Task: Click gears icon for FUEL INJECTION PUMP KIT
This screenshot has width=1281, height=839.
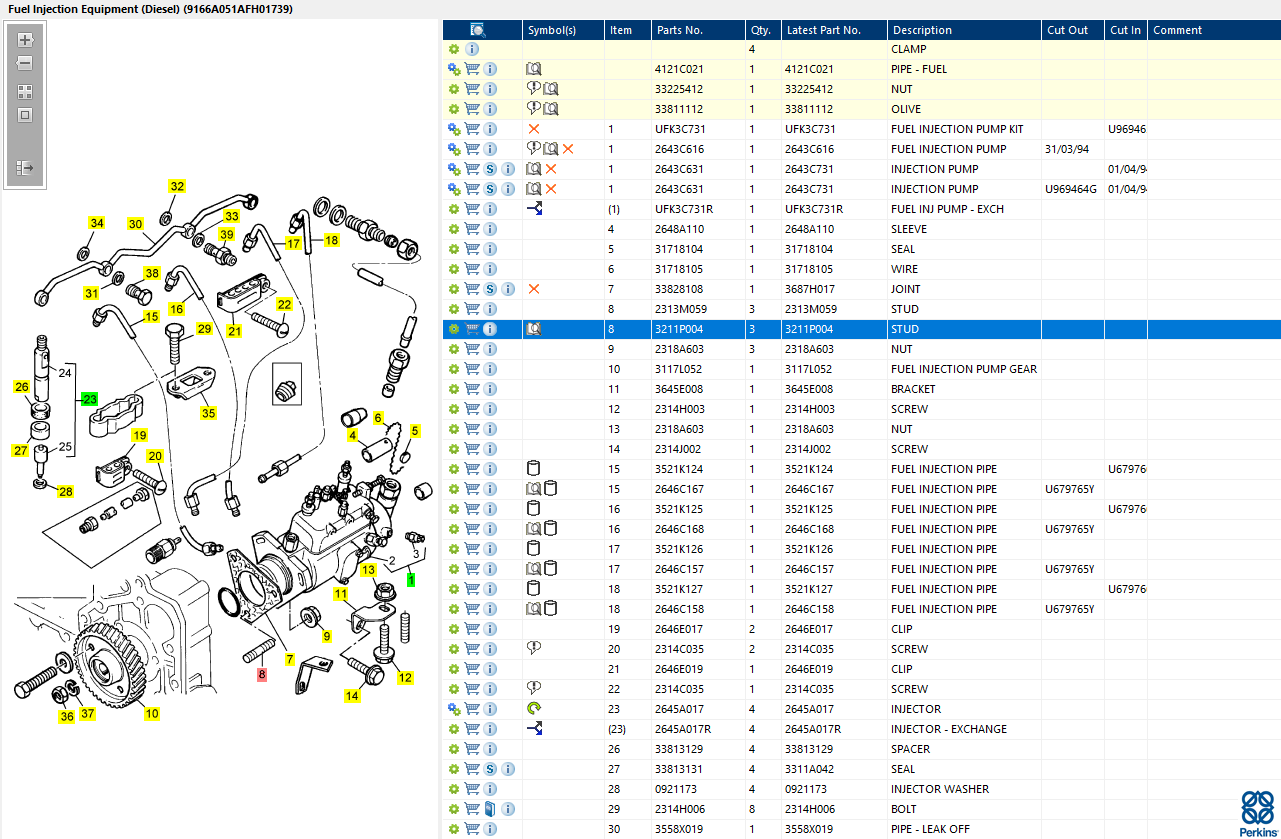Action: 454,129
